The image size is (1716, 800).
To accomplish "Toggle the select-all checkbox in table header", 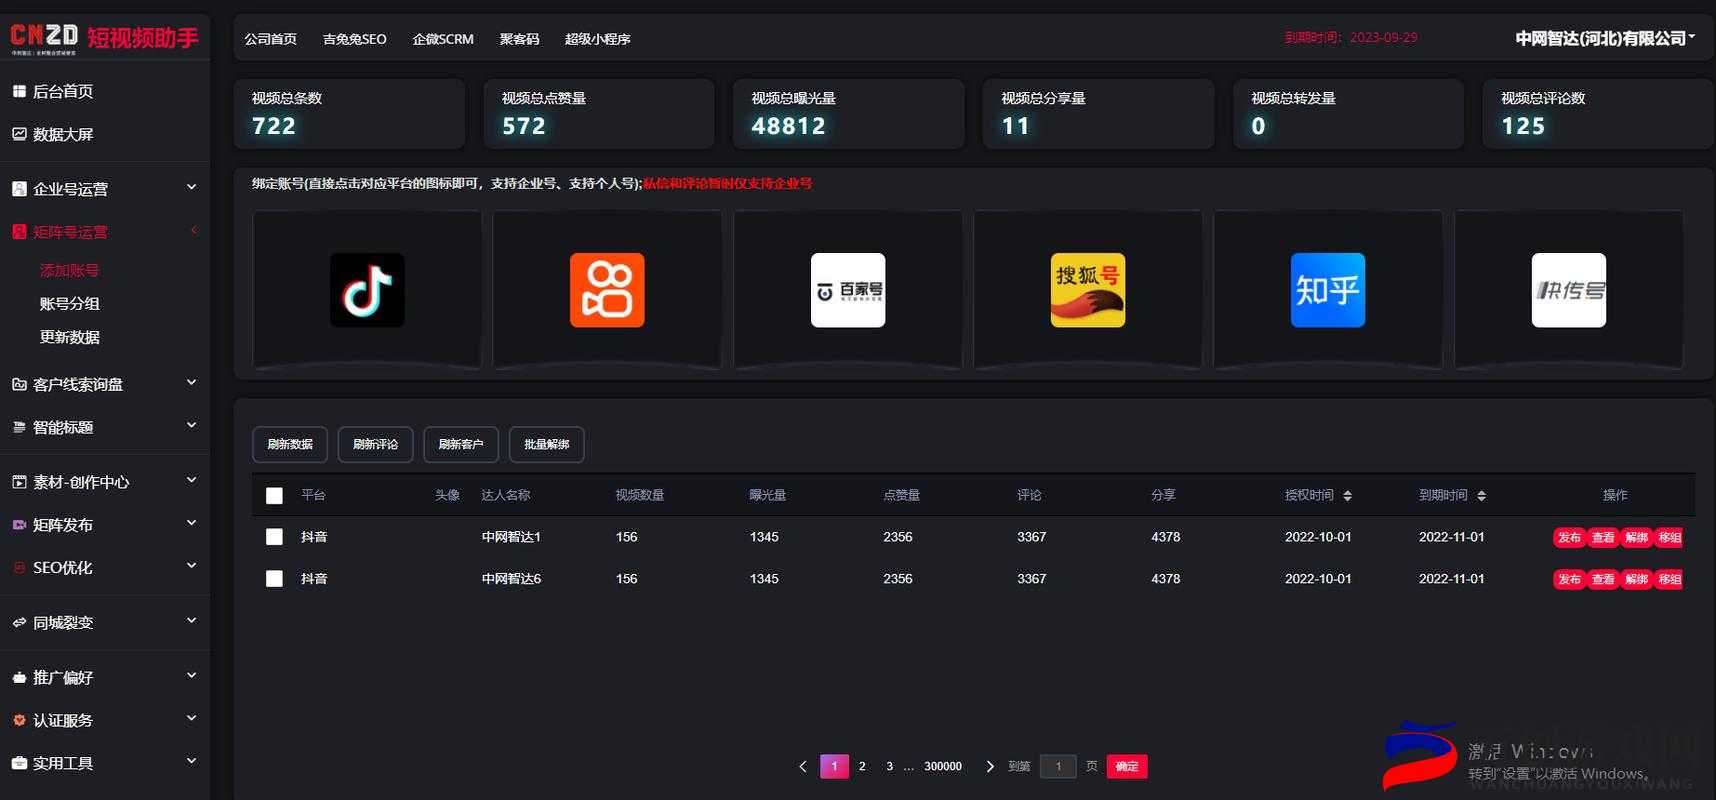I will tap(274, 496).
